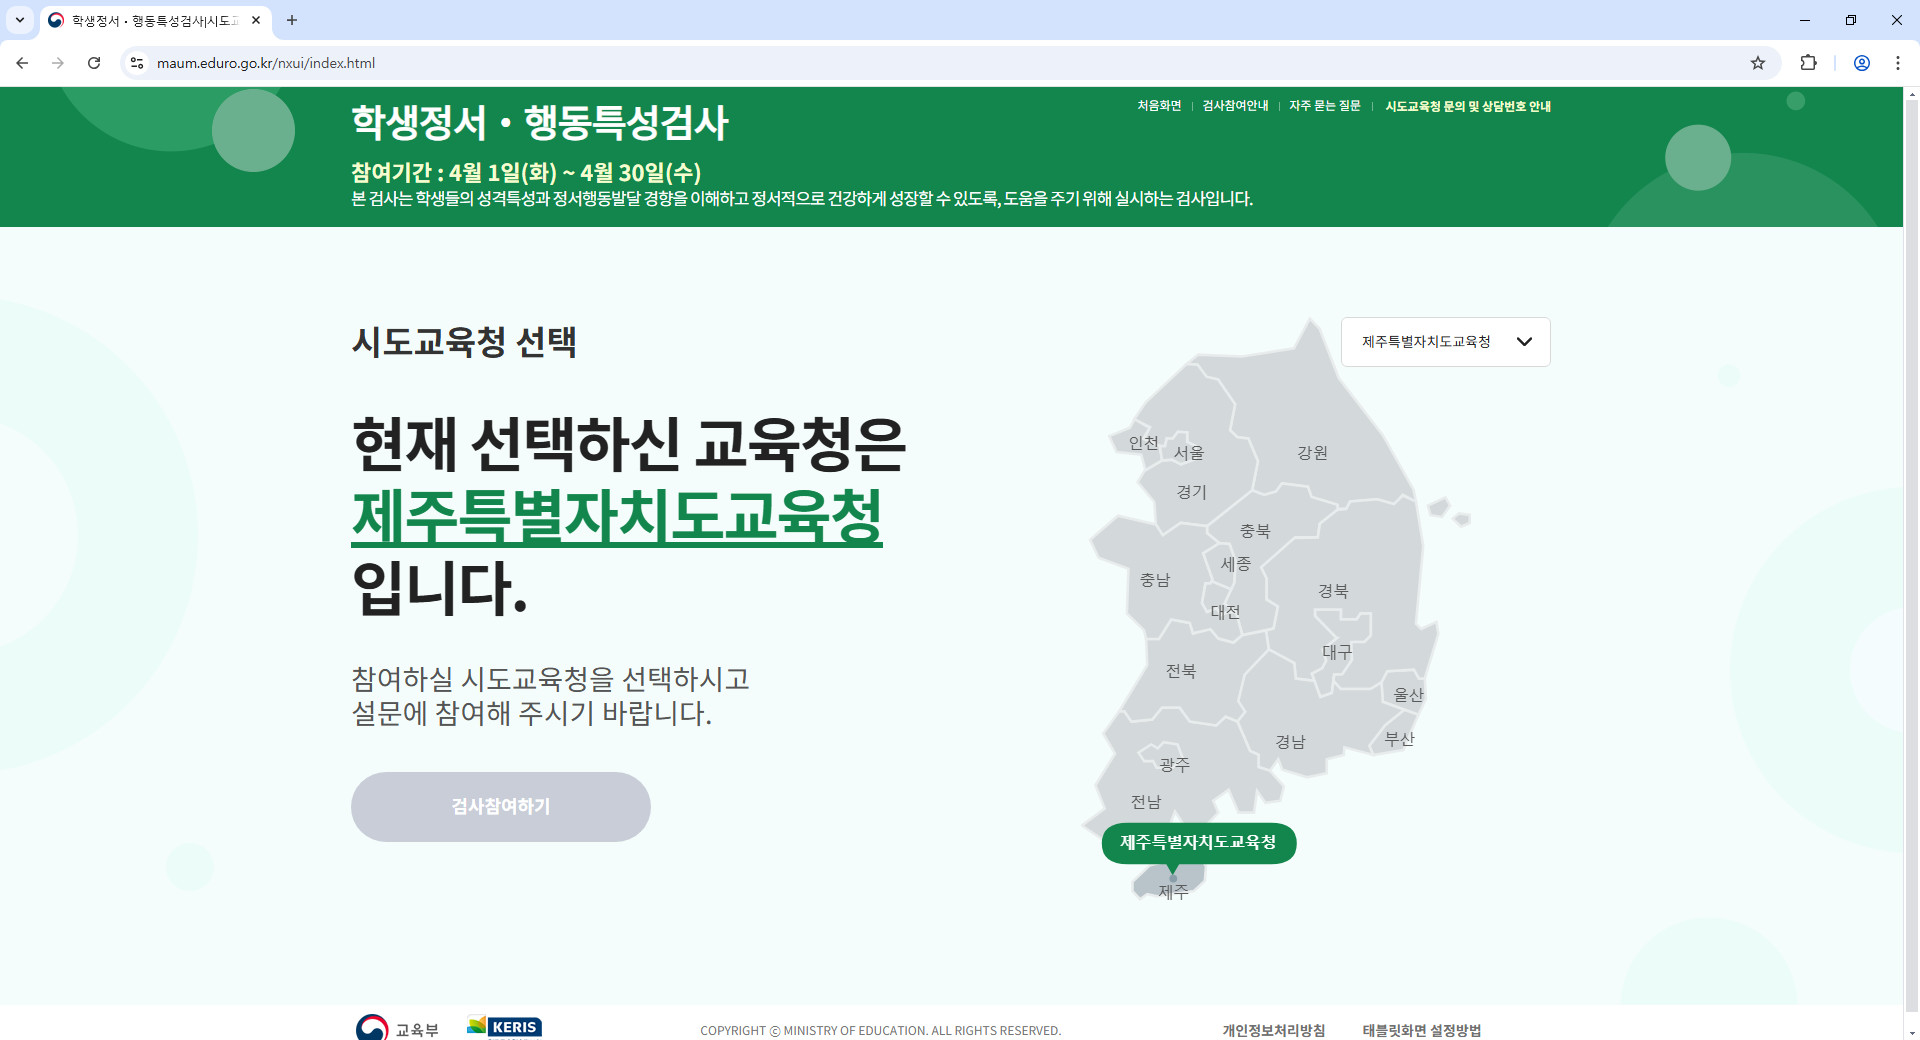The image size is (1920, 1040).
Task: Select 광주 region on the map
Action: 1175,765
